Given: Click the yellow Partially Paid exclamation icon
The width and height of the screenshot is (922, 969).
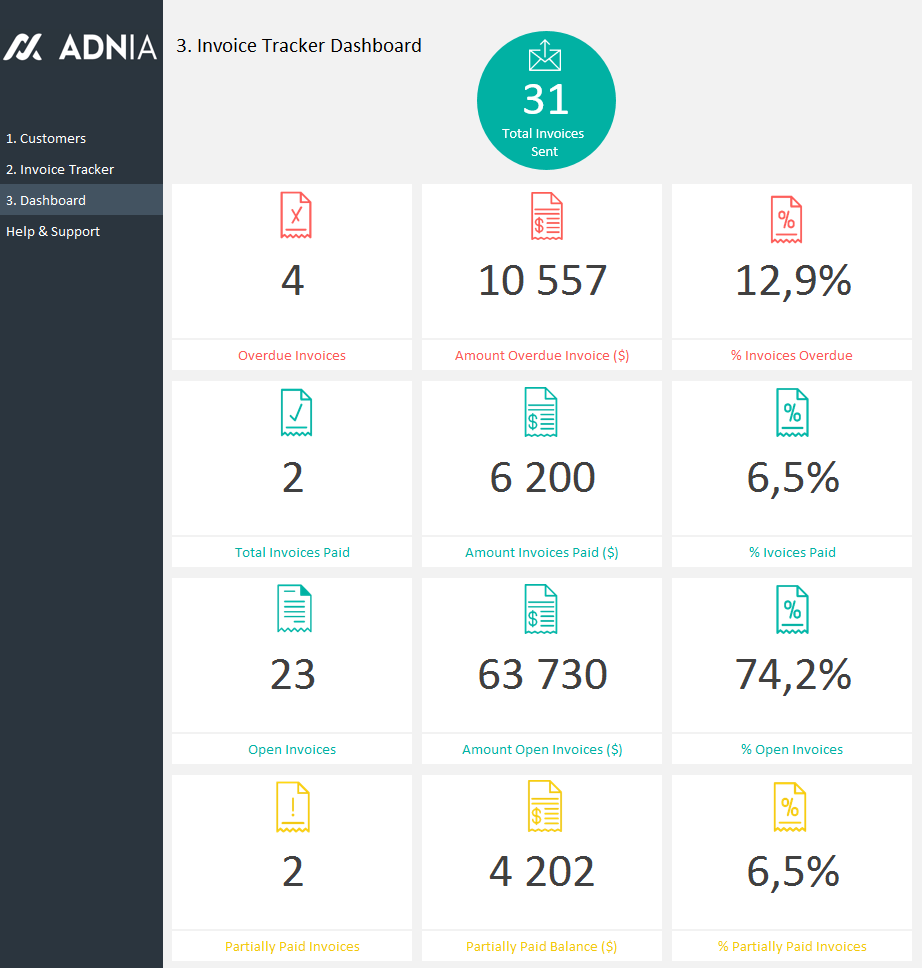Looking at the screenshot, I should coord(292,806).
